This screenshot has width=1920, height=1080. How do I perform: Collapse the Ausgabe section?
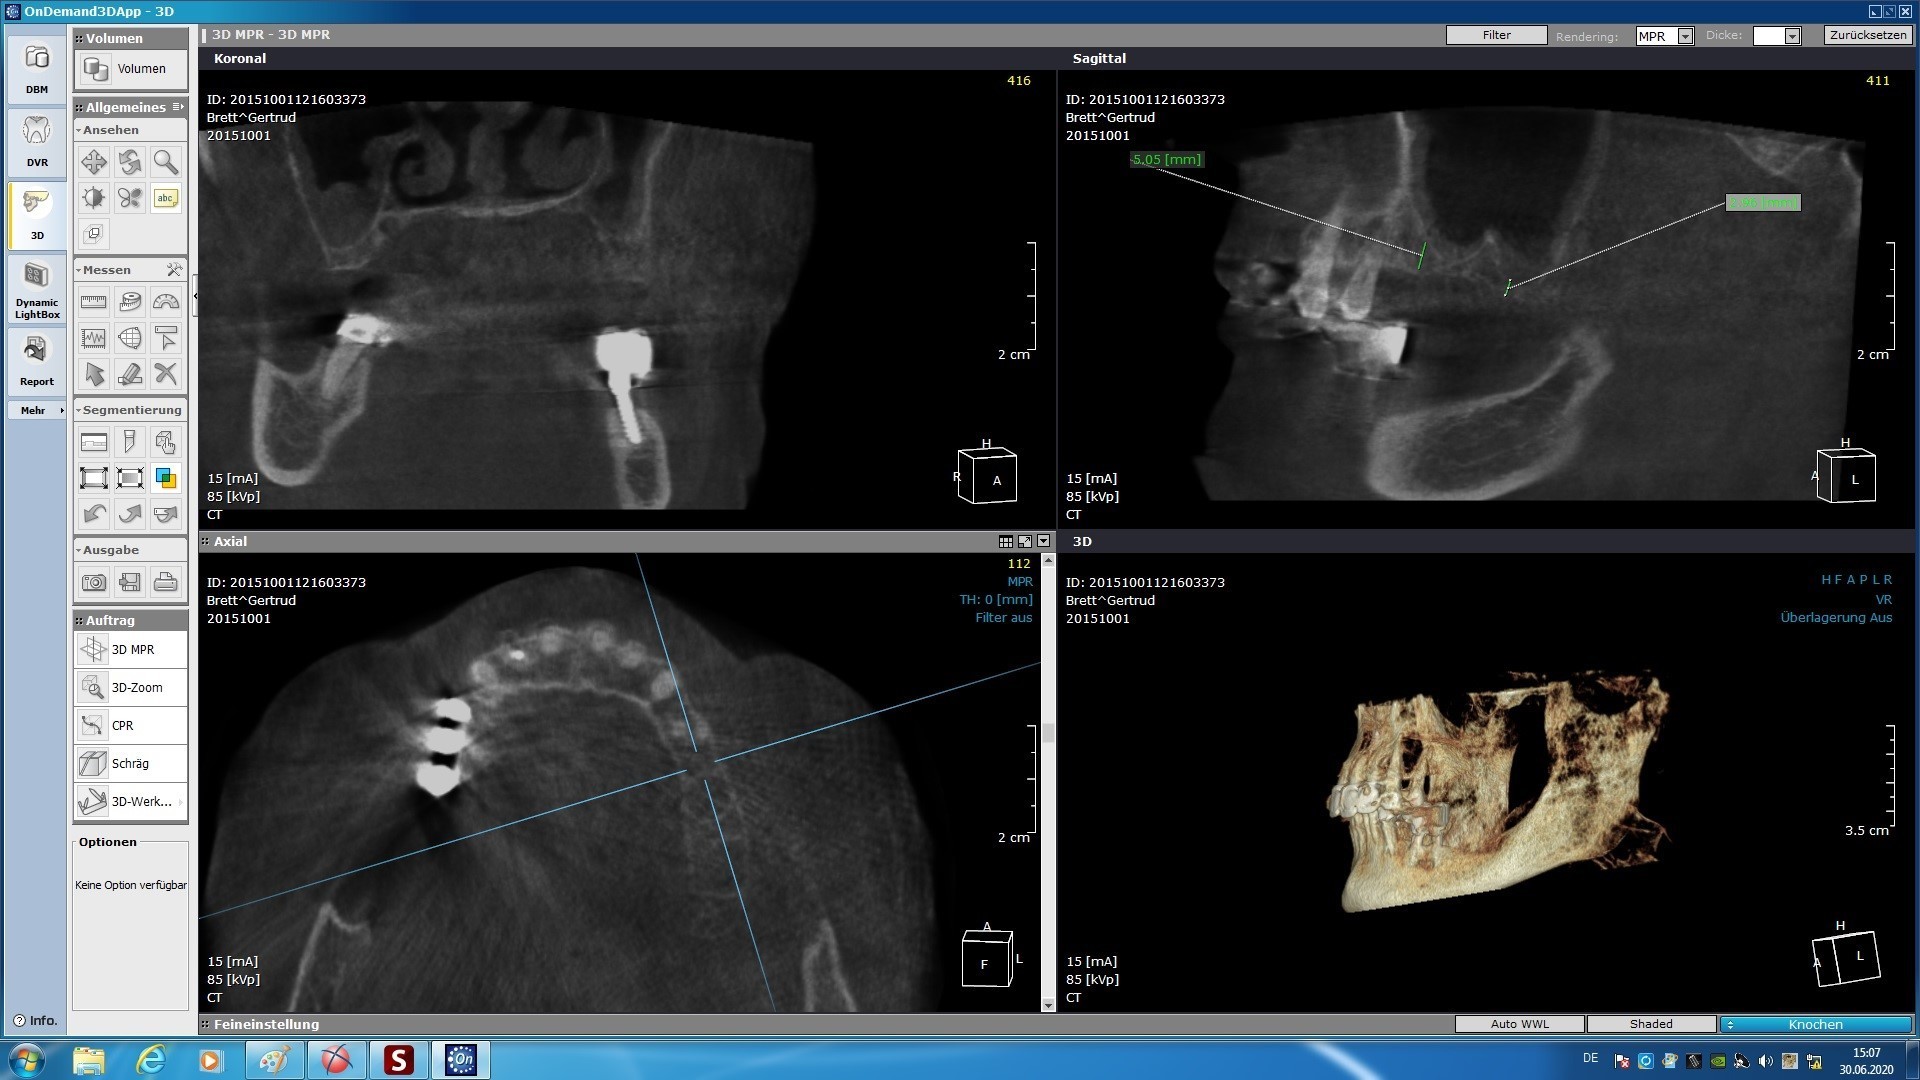(78, 550)
